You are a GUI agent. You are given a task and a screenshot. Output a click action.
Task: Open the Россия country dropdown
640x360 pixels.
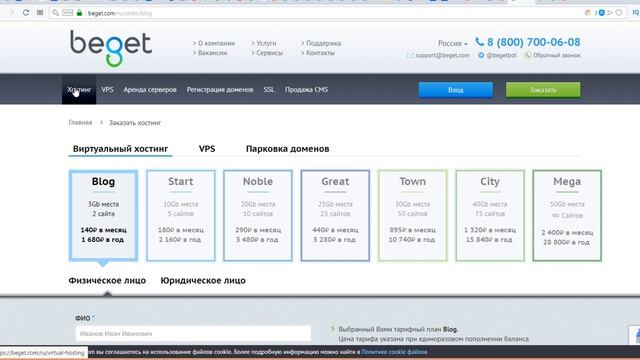tap(453, 43)
